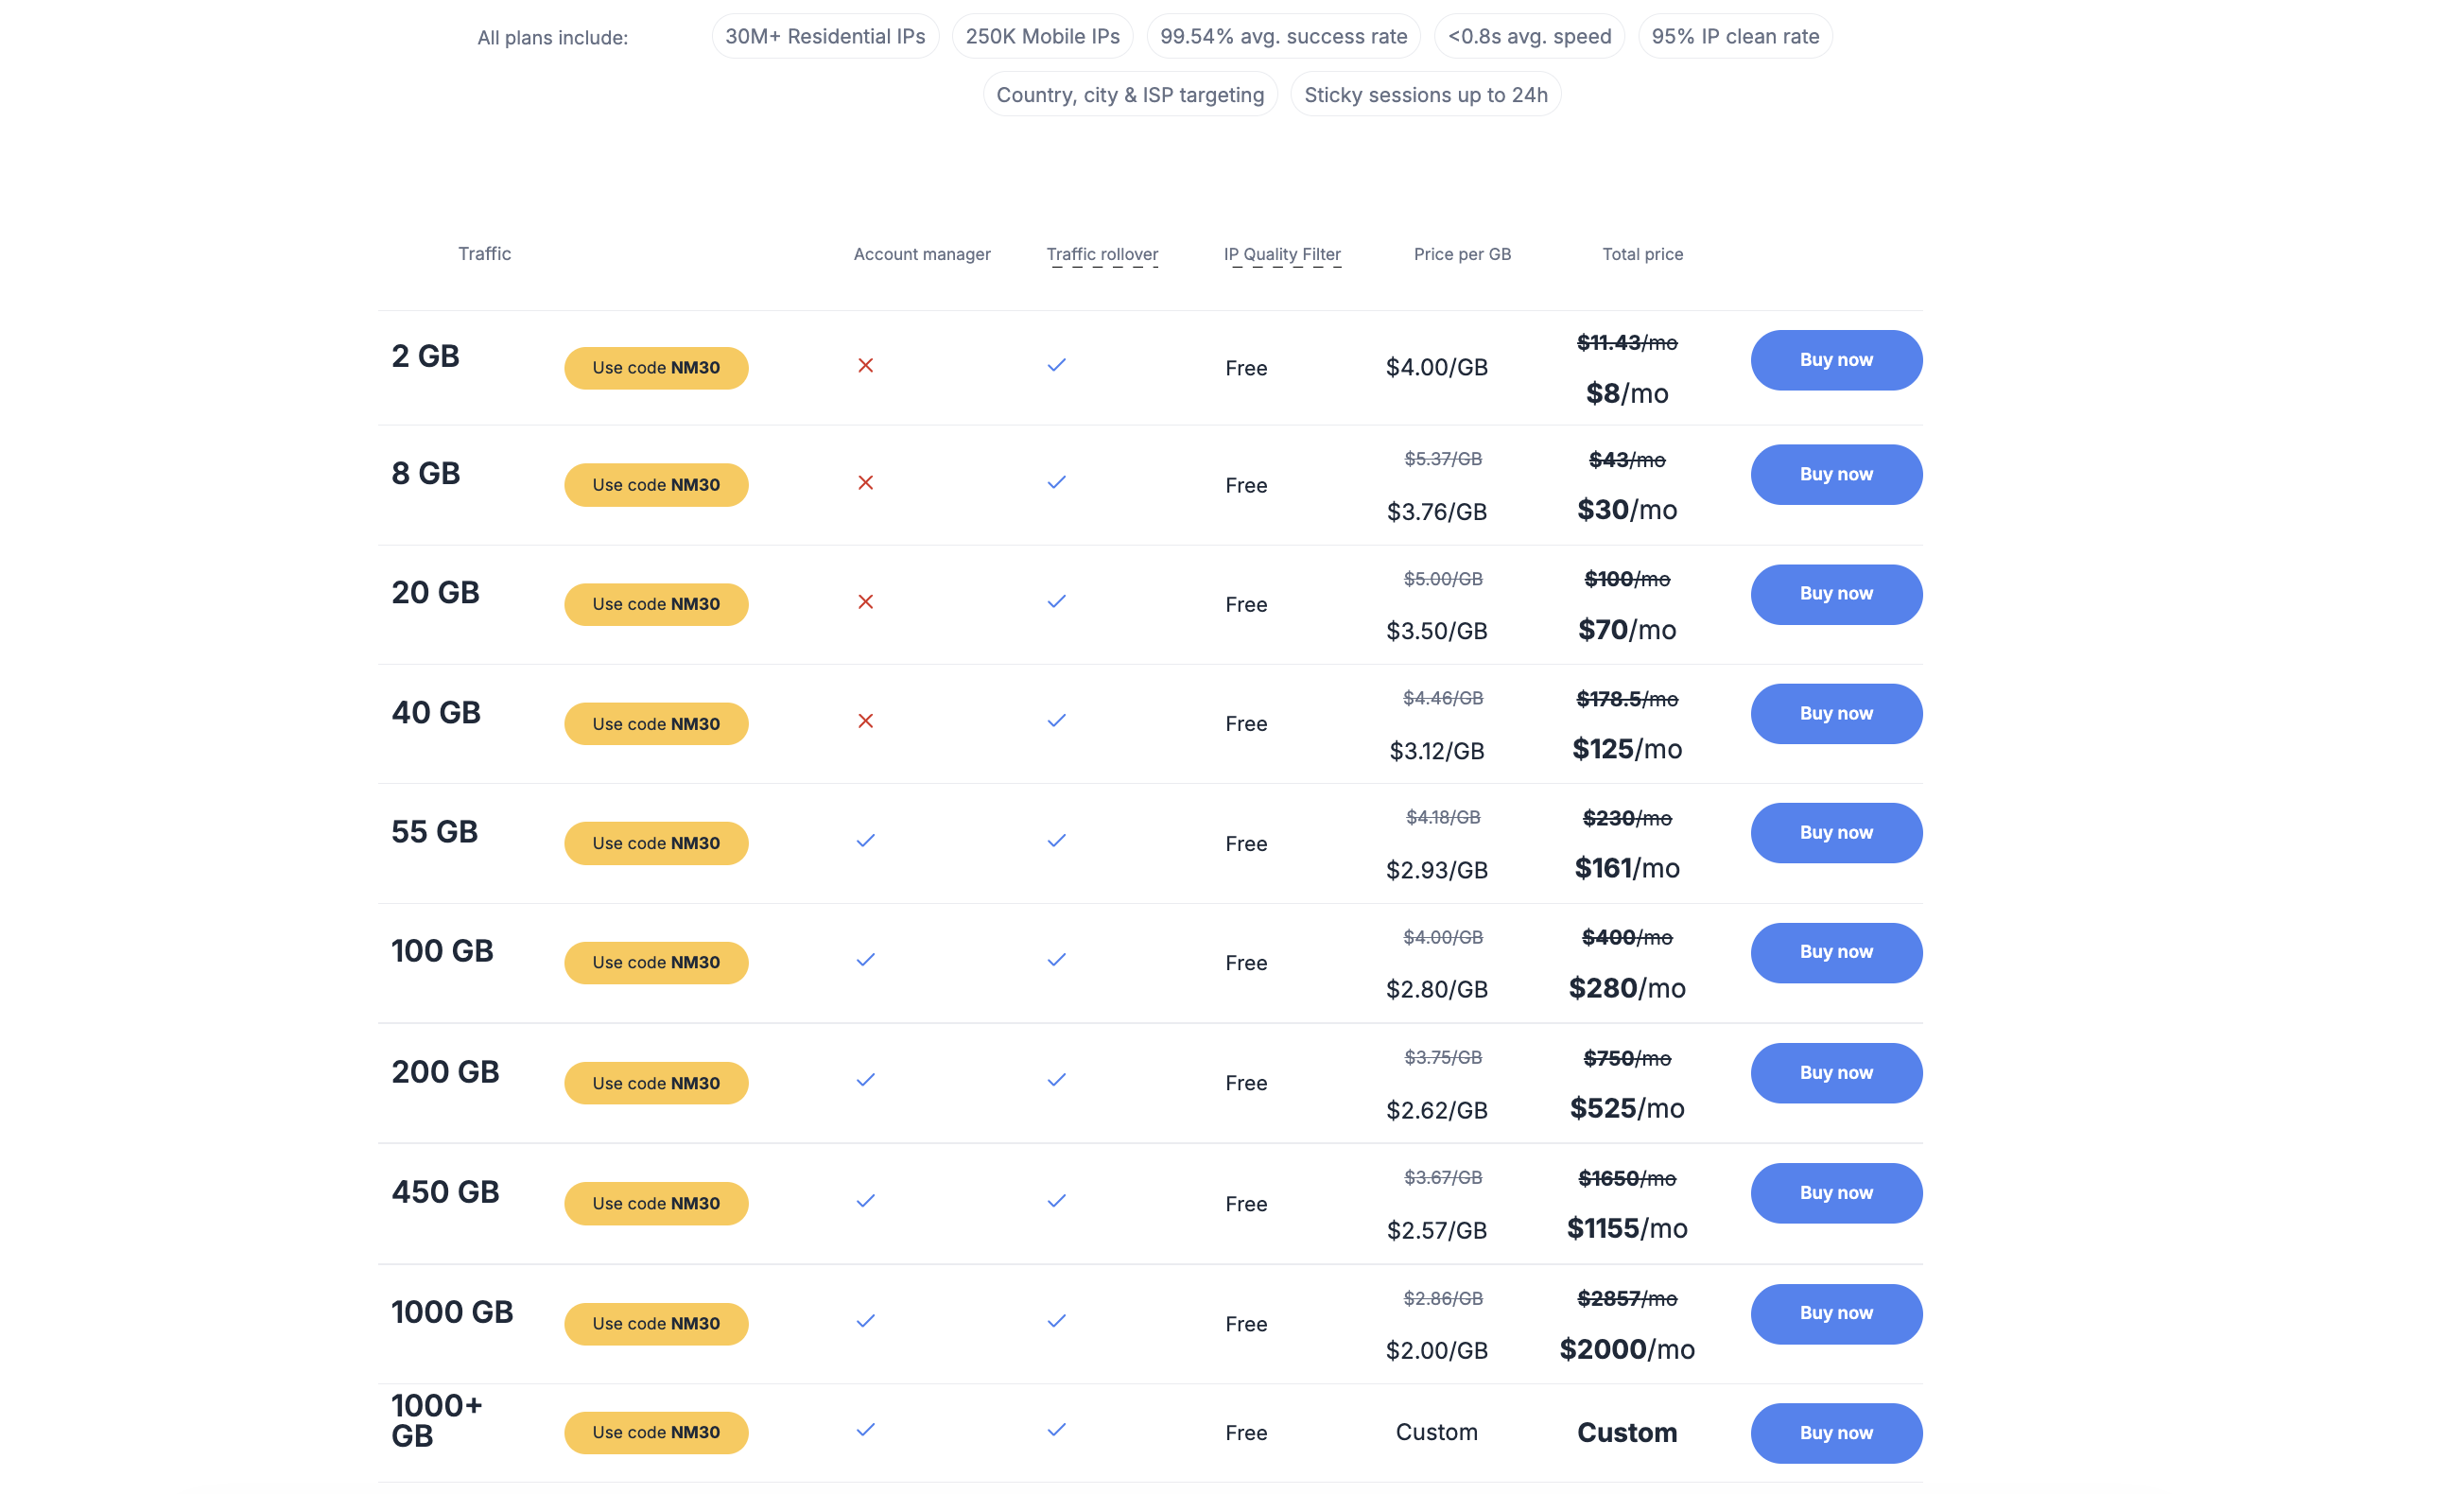Click the Sticky sessions up to 24h tag
This screenshot has width=2464, height=1494.
(1425, 94)
